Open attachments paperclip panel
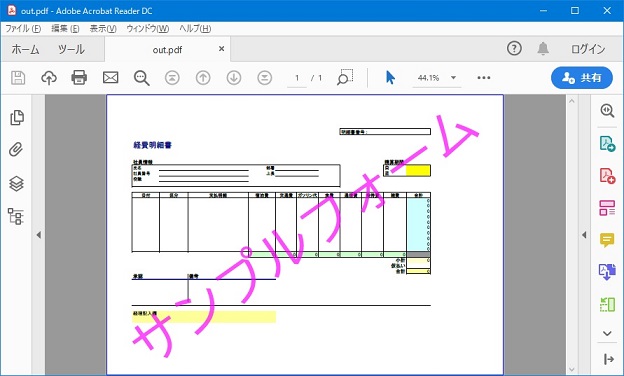624x376 pixels. coord(16,150)
